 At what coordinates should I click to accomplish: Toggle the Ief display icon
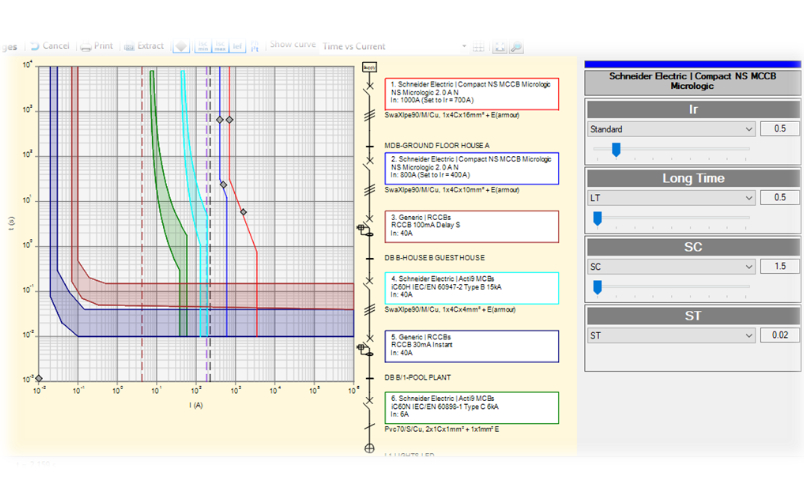click(x=237, y=47)
